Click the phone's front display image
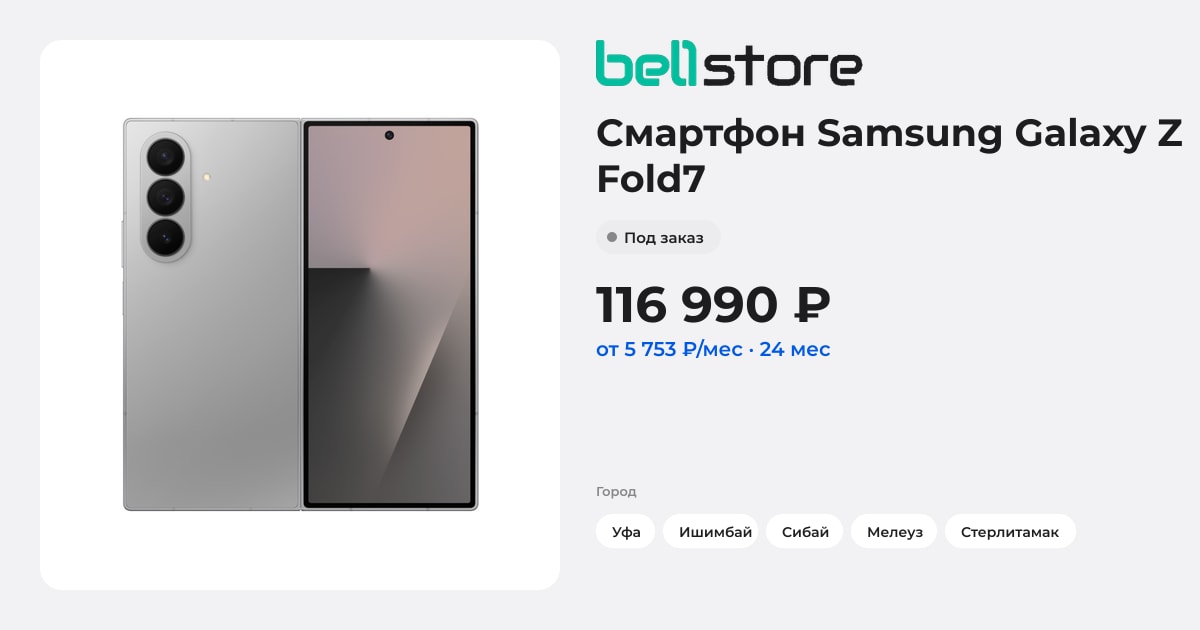 pyautogui.click(x=389, y=315)
